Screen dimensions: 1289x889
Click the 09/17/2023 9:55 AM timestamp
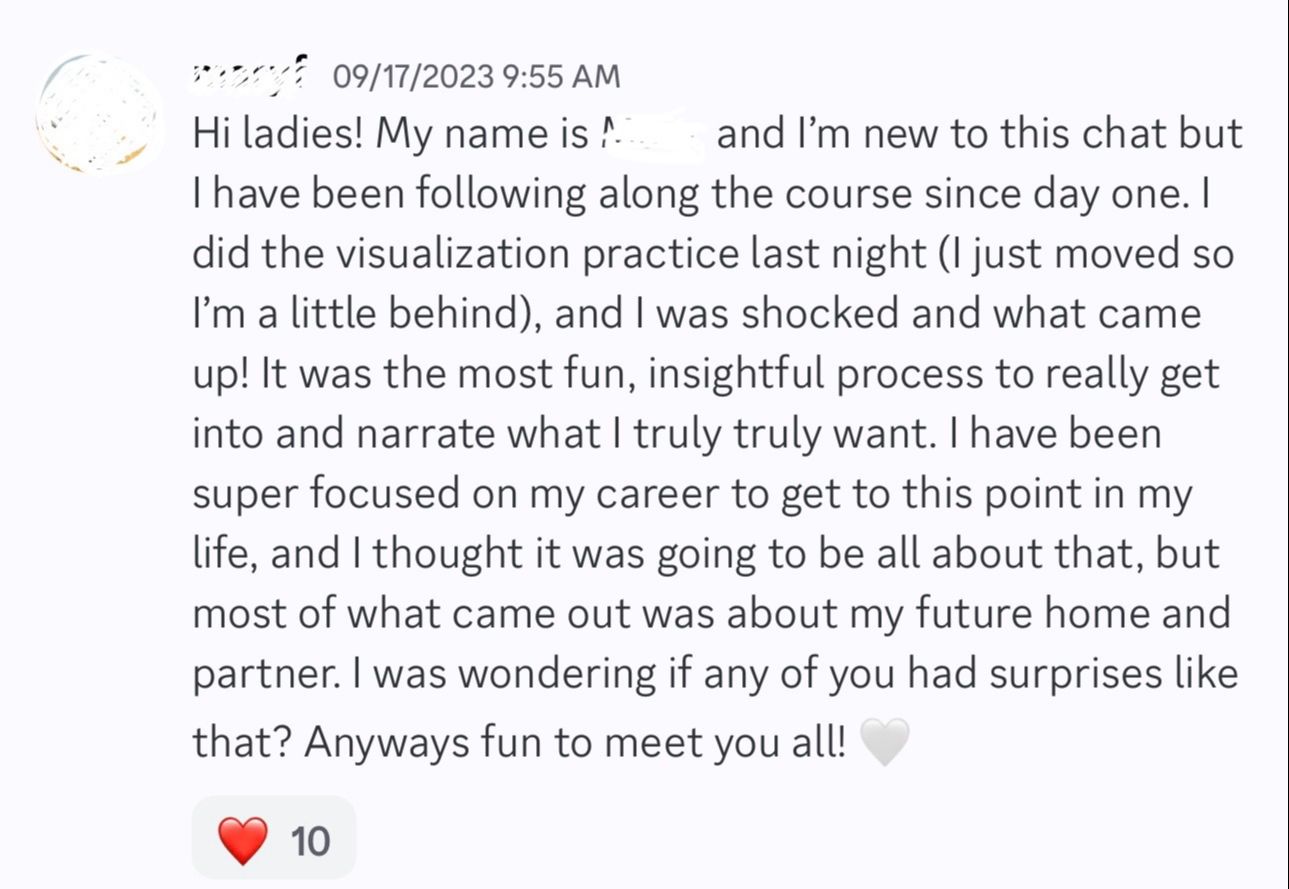coord(476,75)
